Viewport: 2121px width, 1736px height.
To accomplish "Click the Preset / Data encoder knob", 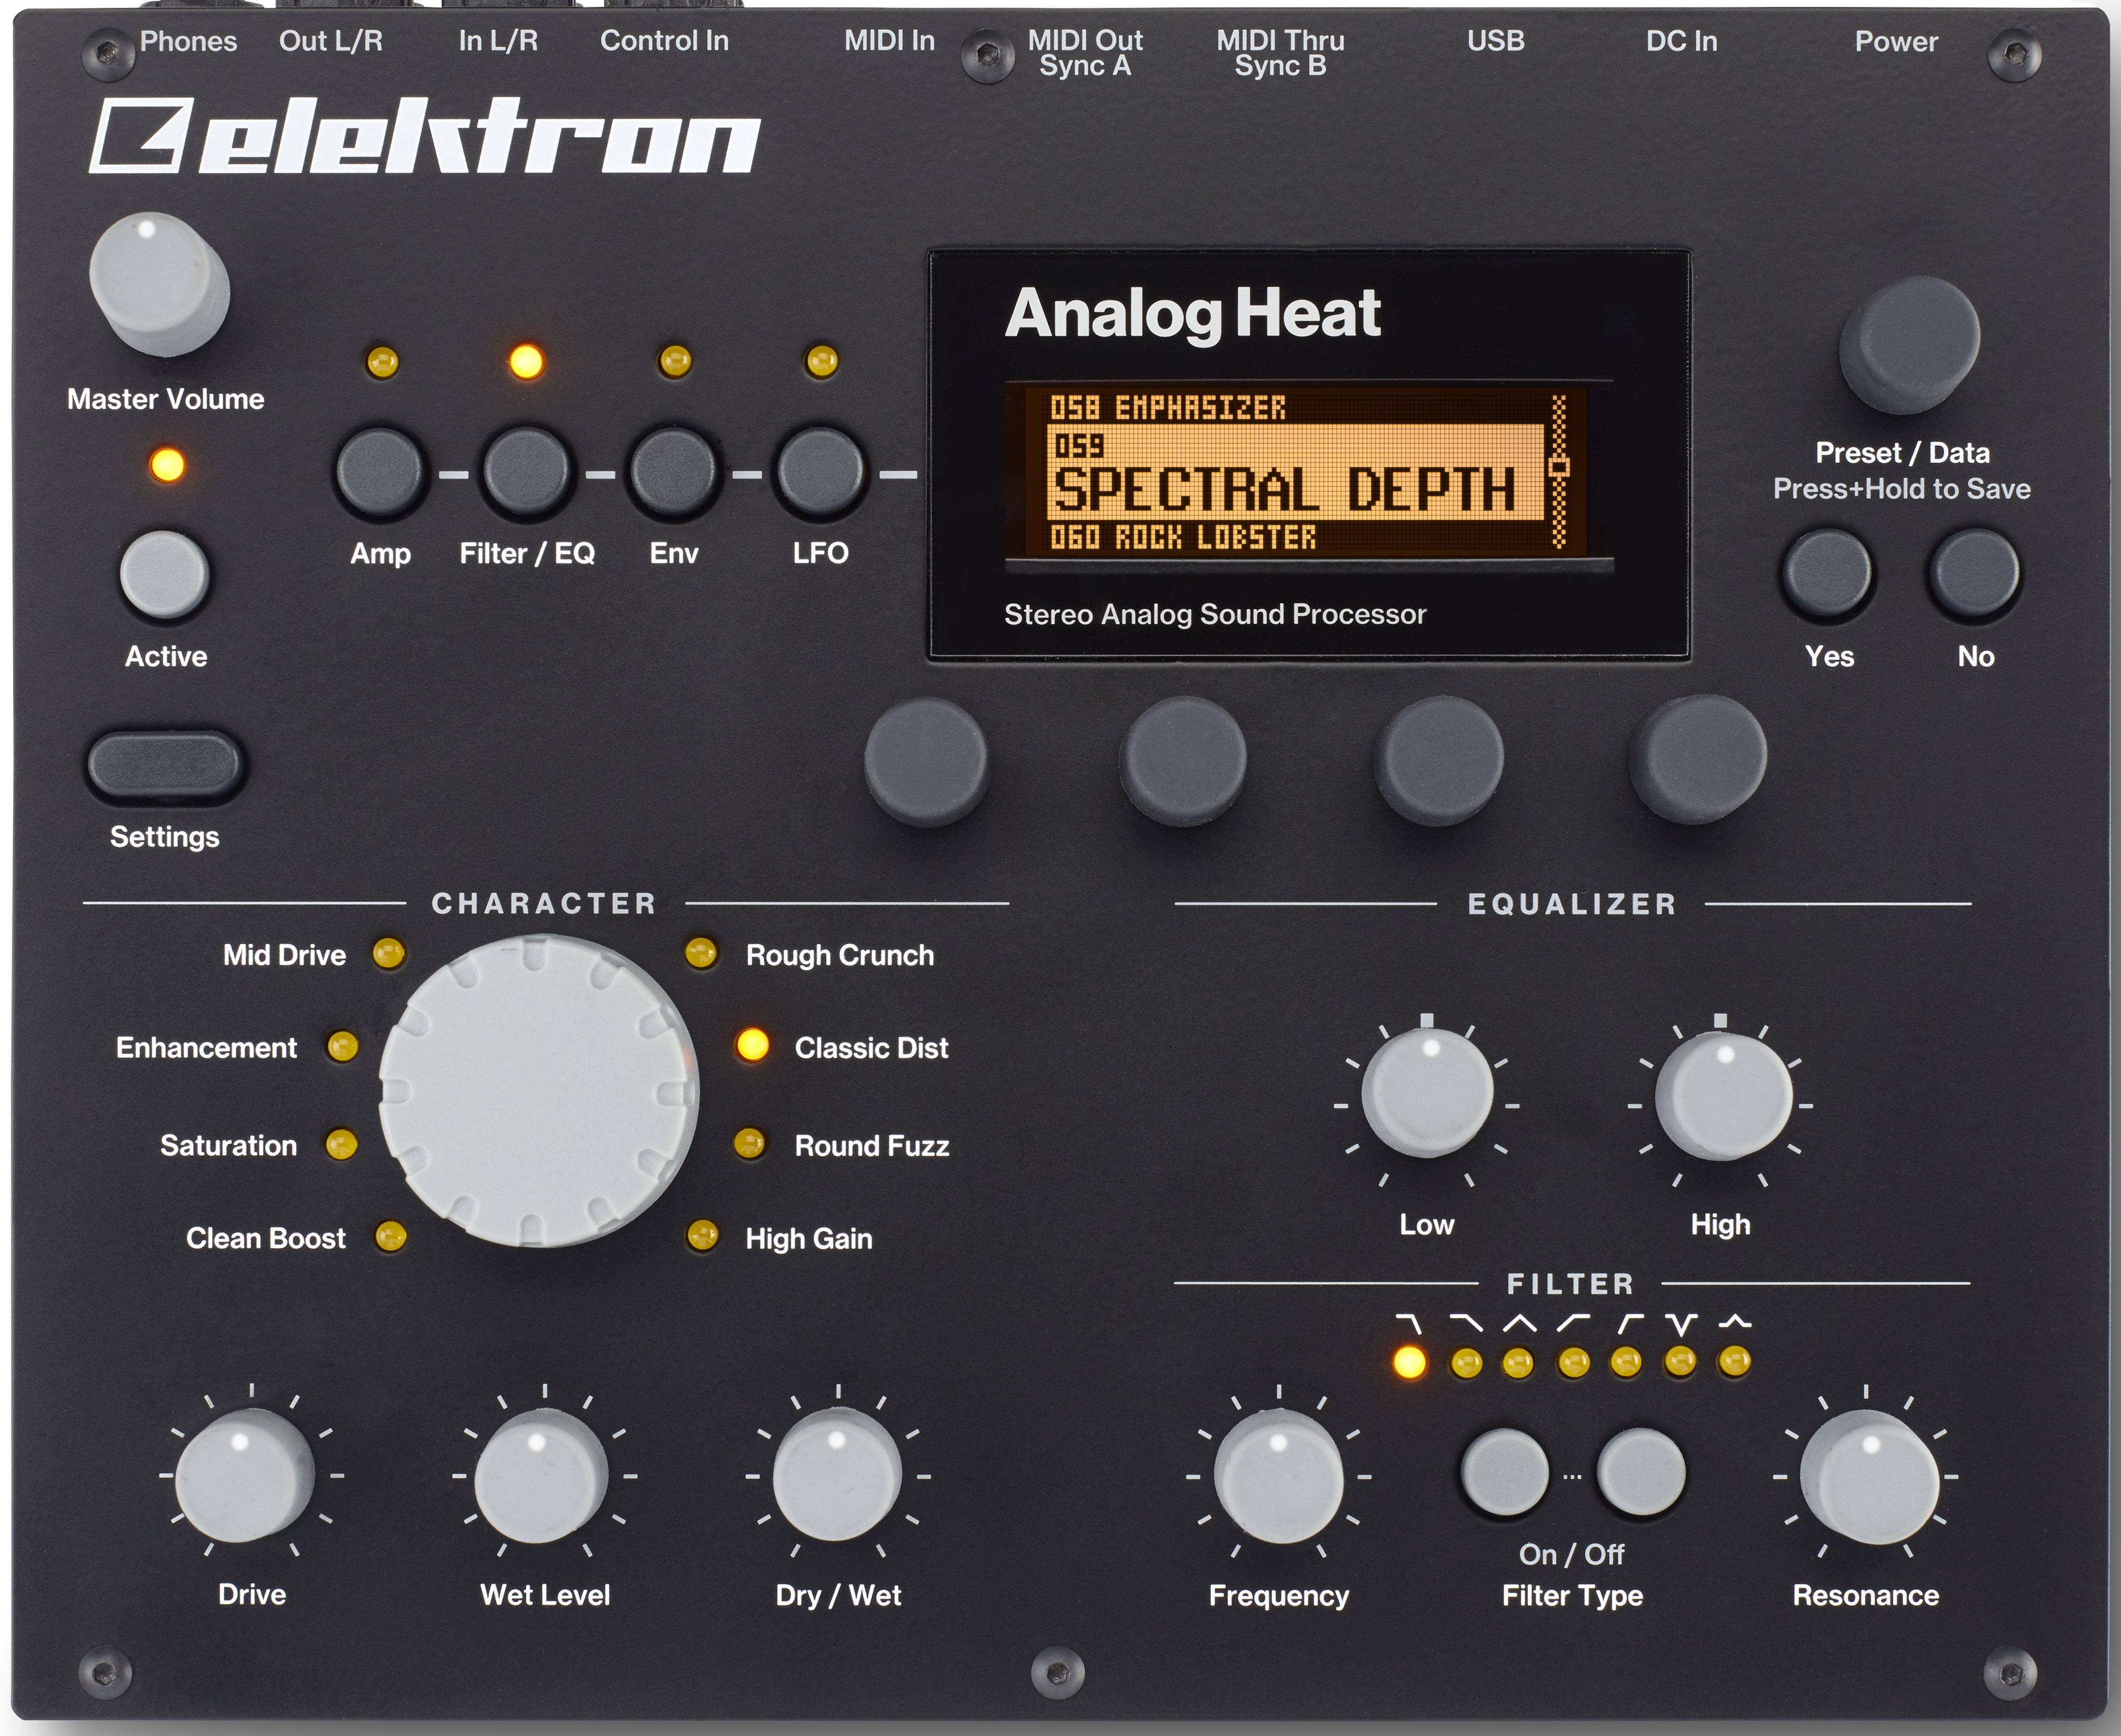I will (x=1909, y=345).
